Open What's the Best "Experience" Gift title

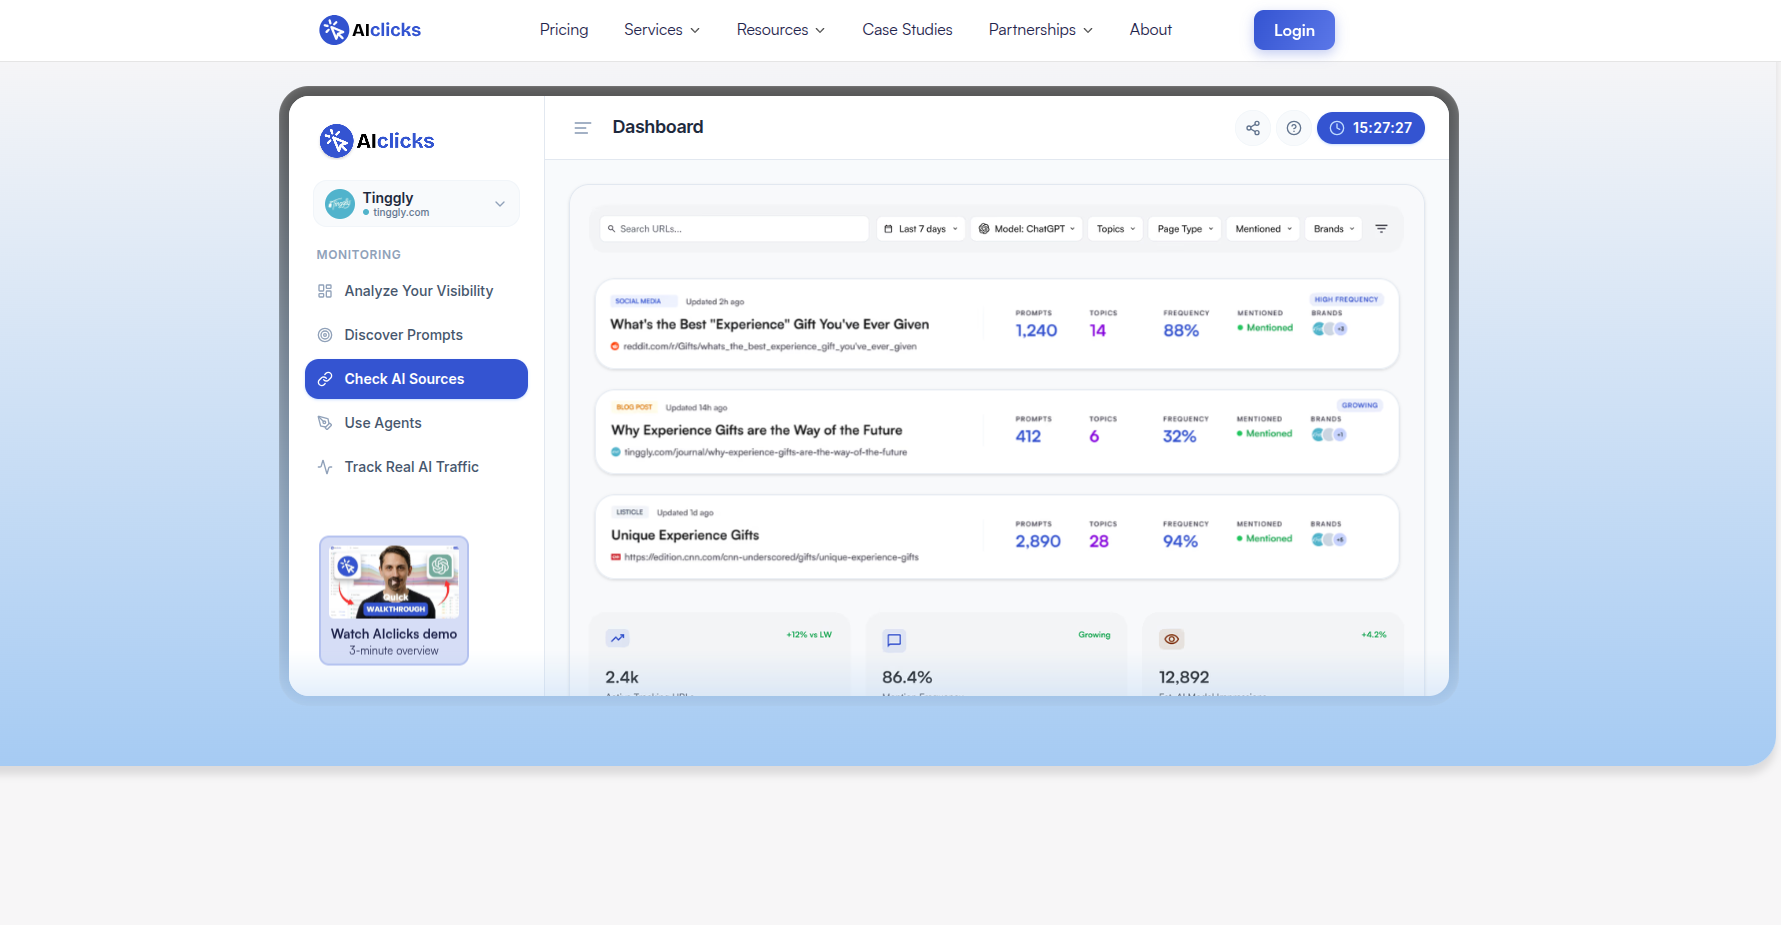770,325
